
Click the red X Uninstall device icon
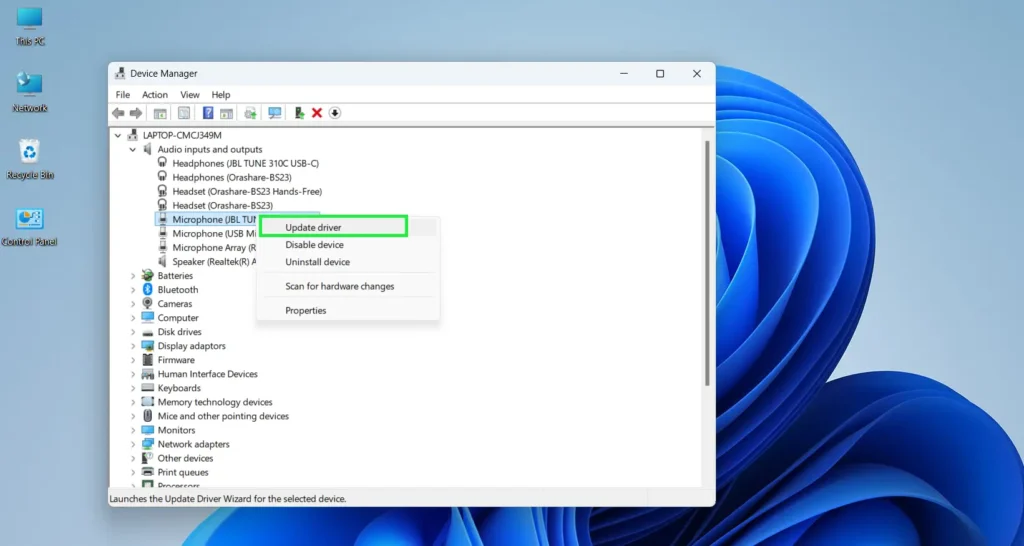click(317, 113)
